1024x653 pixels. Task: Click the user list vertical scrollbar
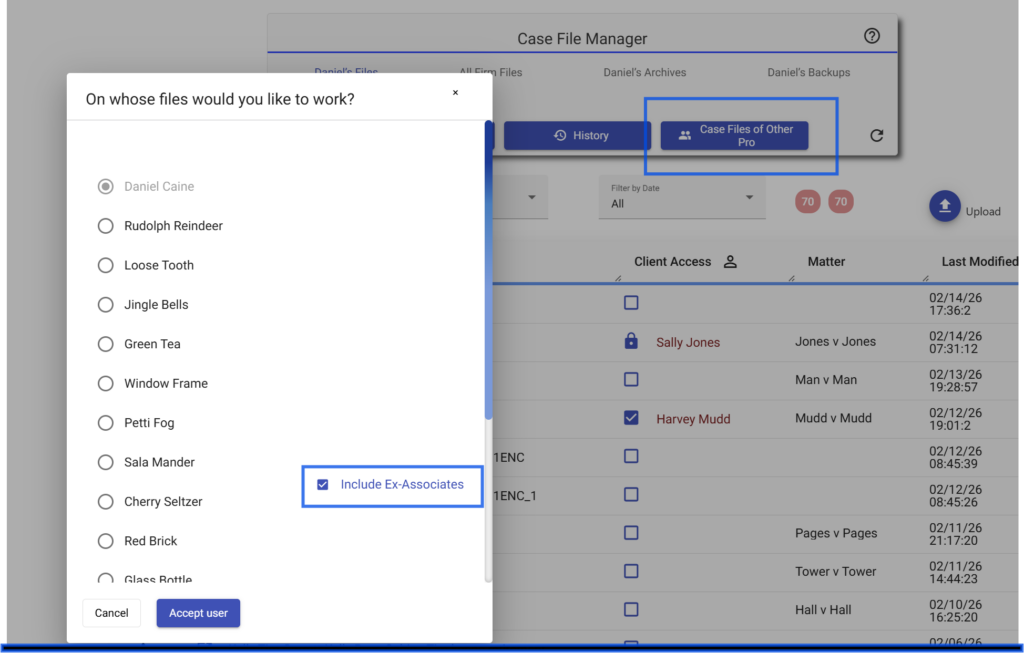pos(488,270)
